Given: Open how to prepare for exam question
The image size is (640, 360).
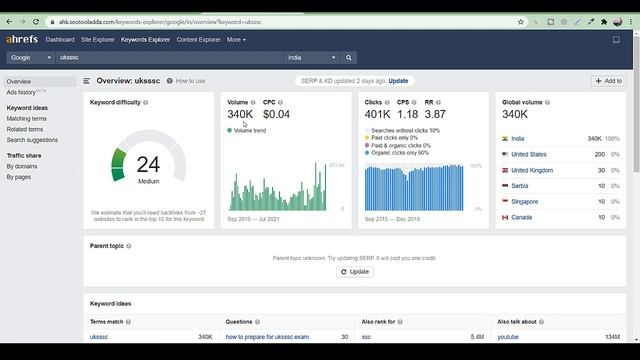Looking at the screenshot, I should [x=267, y=337].
